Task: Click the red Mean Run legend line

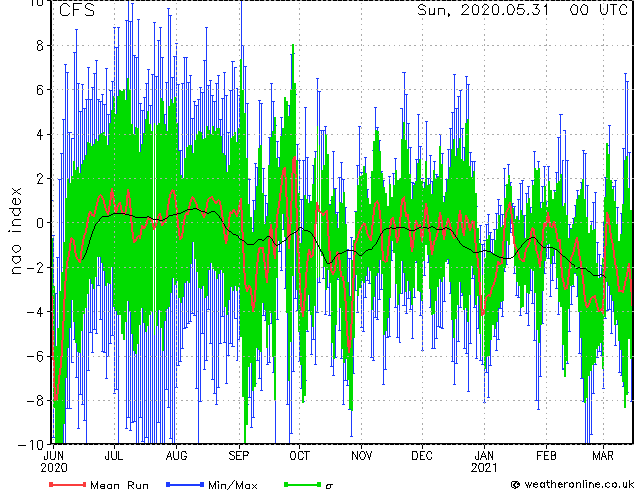Action: (68, 484)
